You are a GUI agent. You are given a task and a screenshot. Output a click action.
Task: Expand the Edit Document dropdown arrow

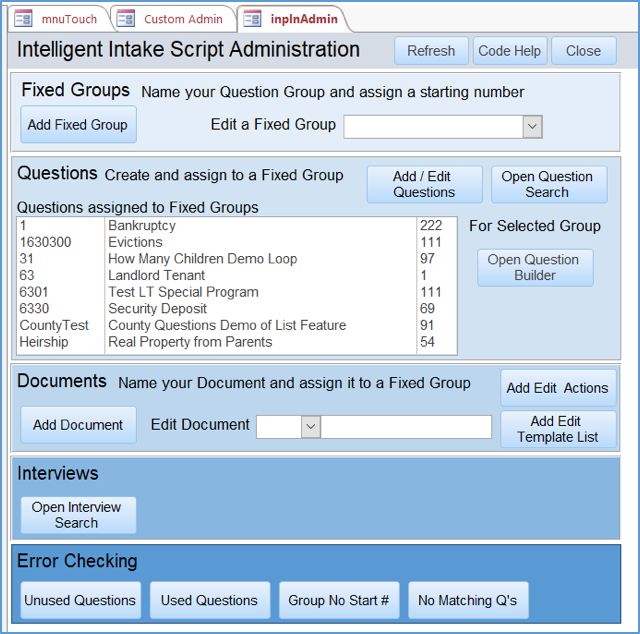click(x=310, y=427)
